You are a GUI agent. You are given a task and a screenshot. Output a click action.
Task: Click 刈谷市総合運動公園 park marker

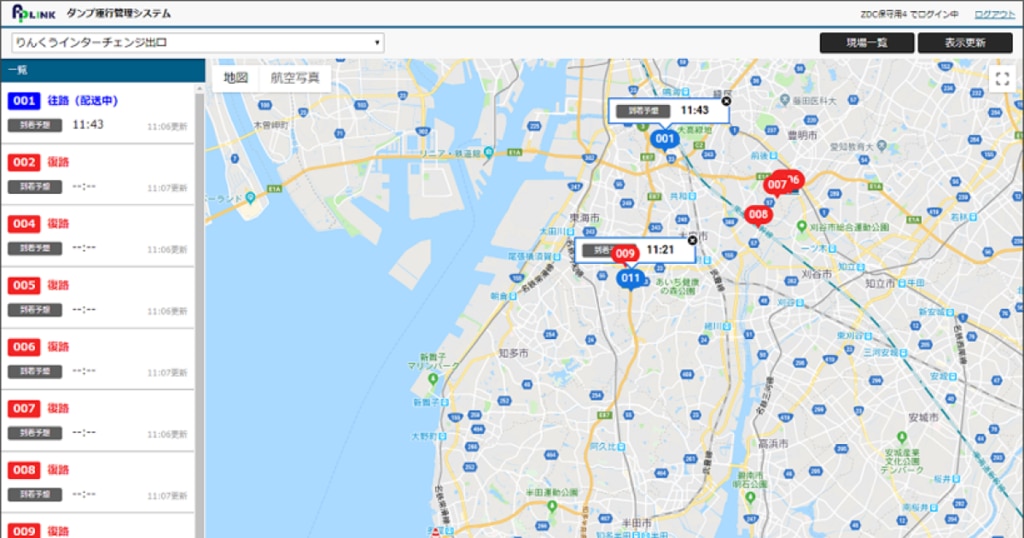(x=802, y=227)
